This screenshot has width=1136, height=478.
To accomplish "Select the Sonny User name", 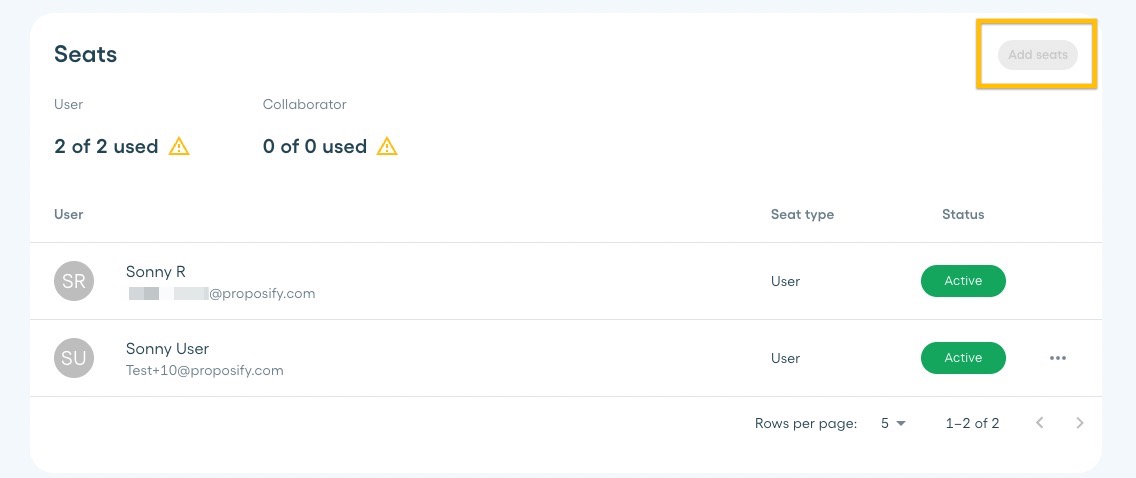I will pyautogui.click(x=167, y=348).
